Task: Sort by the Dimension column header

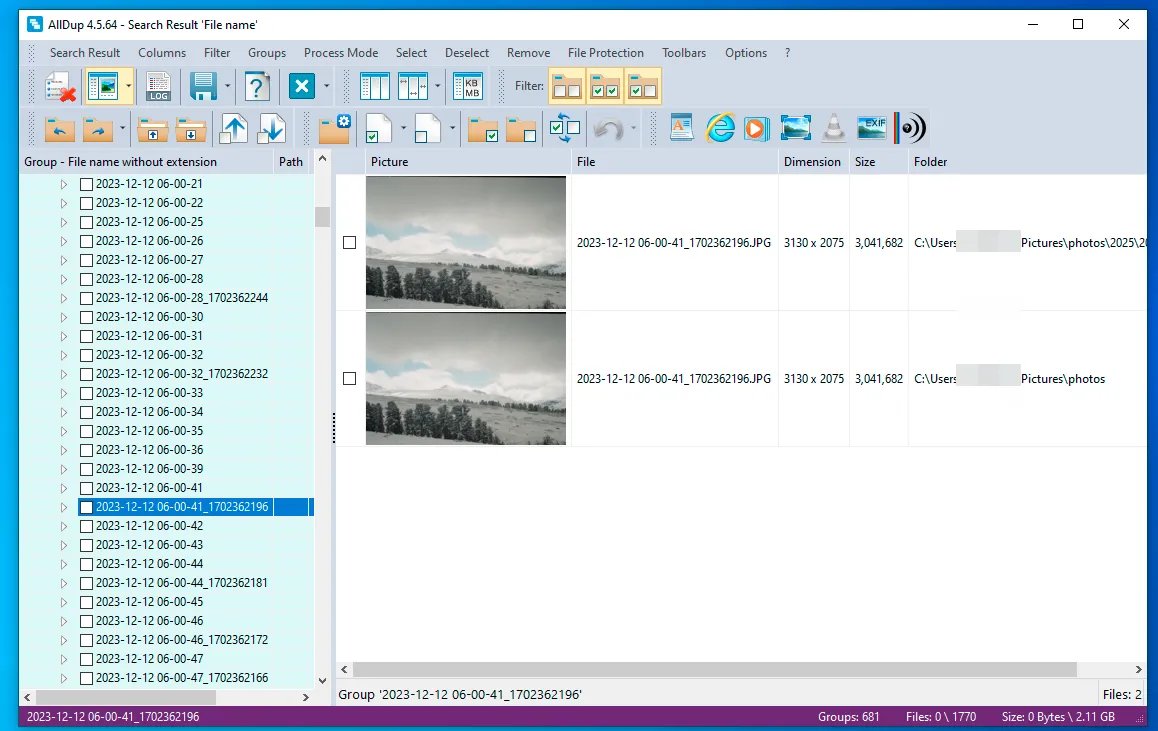Action: (811, 162)
